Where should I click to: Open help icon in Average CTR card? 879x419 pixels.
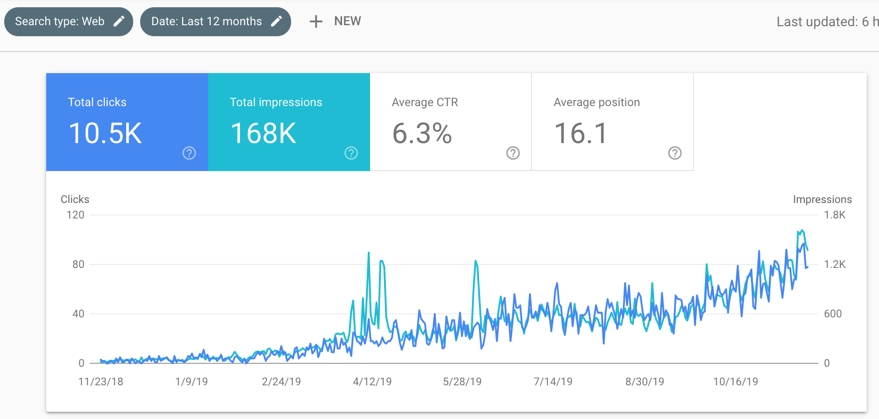(513, 153)
